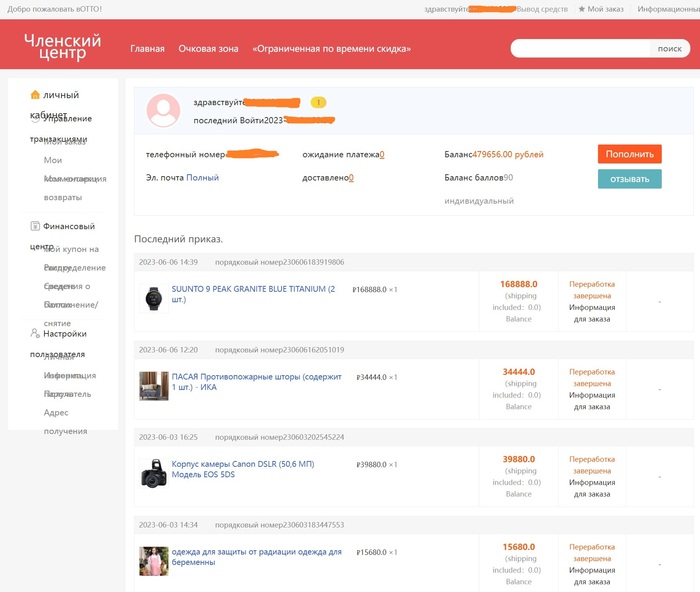Open Информация для заказа for SUUNTO order
Viewport: 700px width, 592px height.
(592, 313)
